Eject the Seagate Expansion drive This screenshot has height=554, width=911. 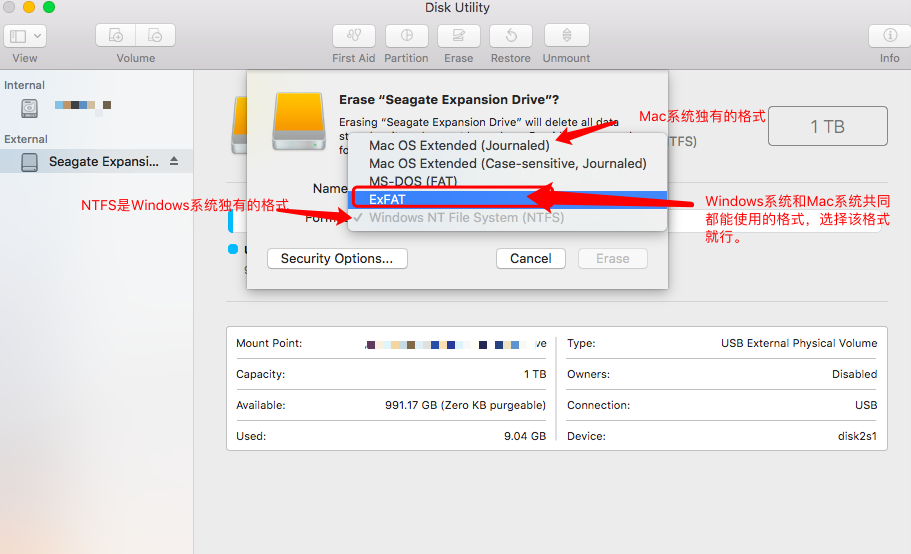click(174, 161)
